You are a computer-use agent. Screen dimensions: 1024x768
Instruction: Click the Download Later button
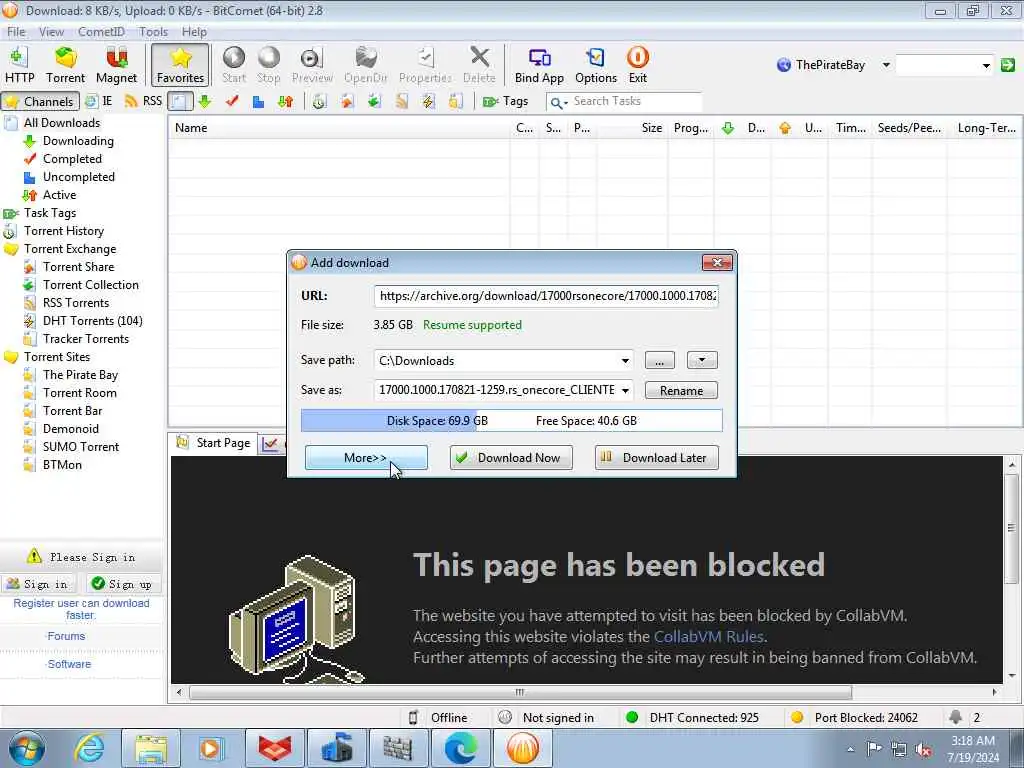(656, 458)
